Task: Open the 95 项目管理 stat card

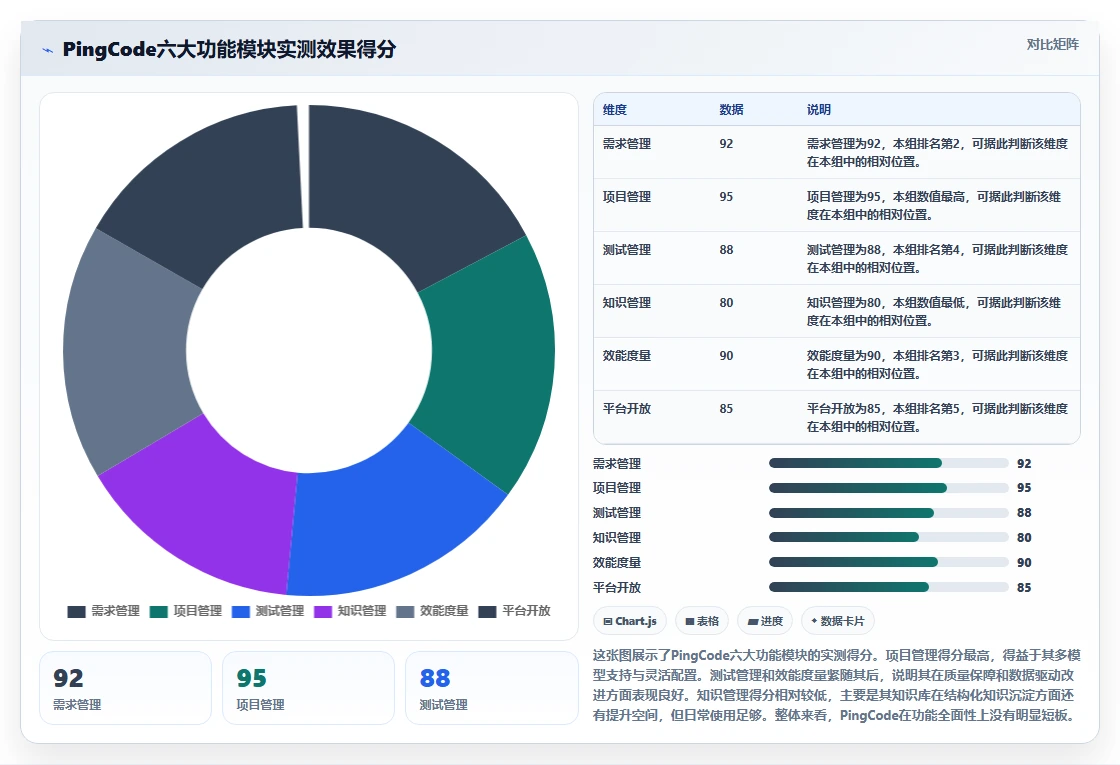Action: point(309,688)
